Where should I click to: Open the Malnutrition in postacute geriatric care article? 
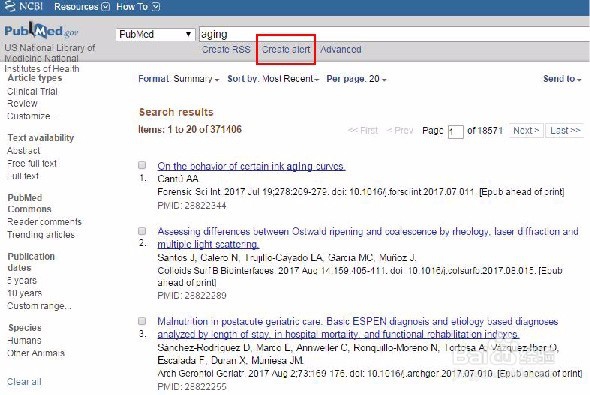point(357,328)
